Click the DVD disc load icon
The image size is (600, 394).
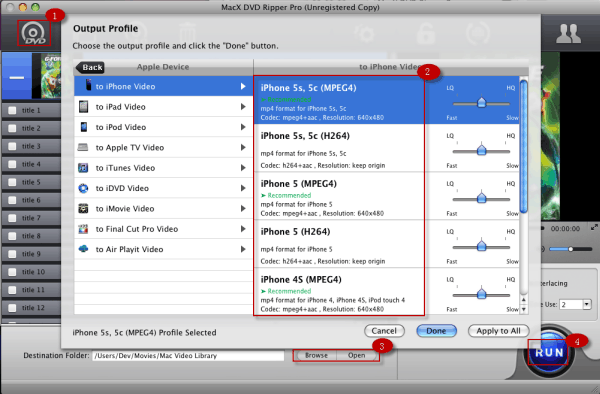point(34,33)
